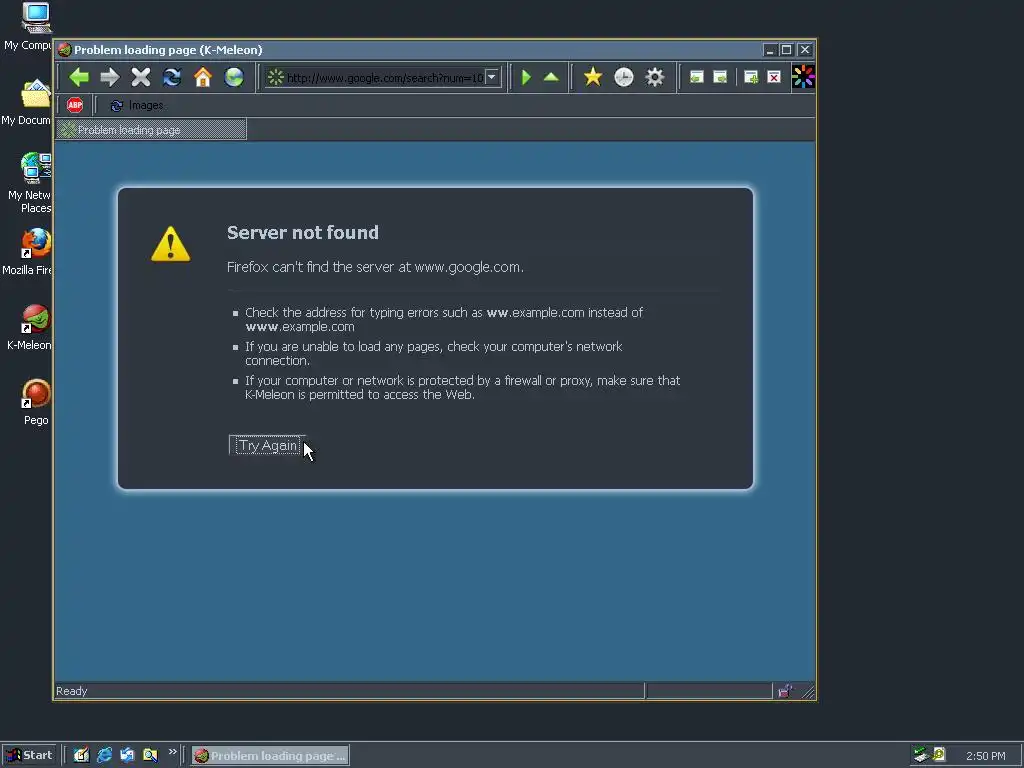Open My Computer desktop icon
Screen dimensions: 1024x768
(35, 26)
